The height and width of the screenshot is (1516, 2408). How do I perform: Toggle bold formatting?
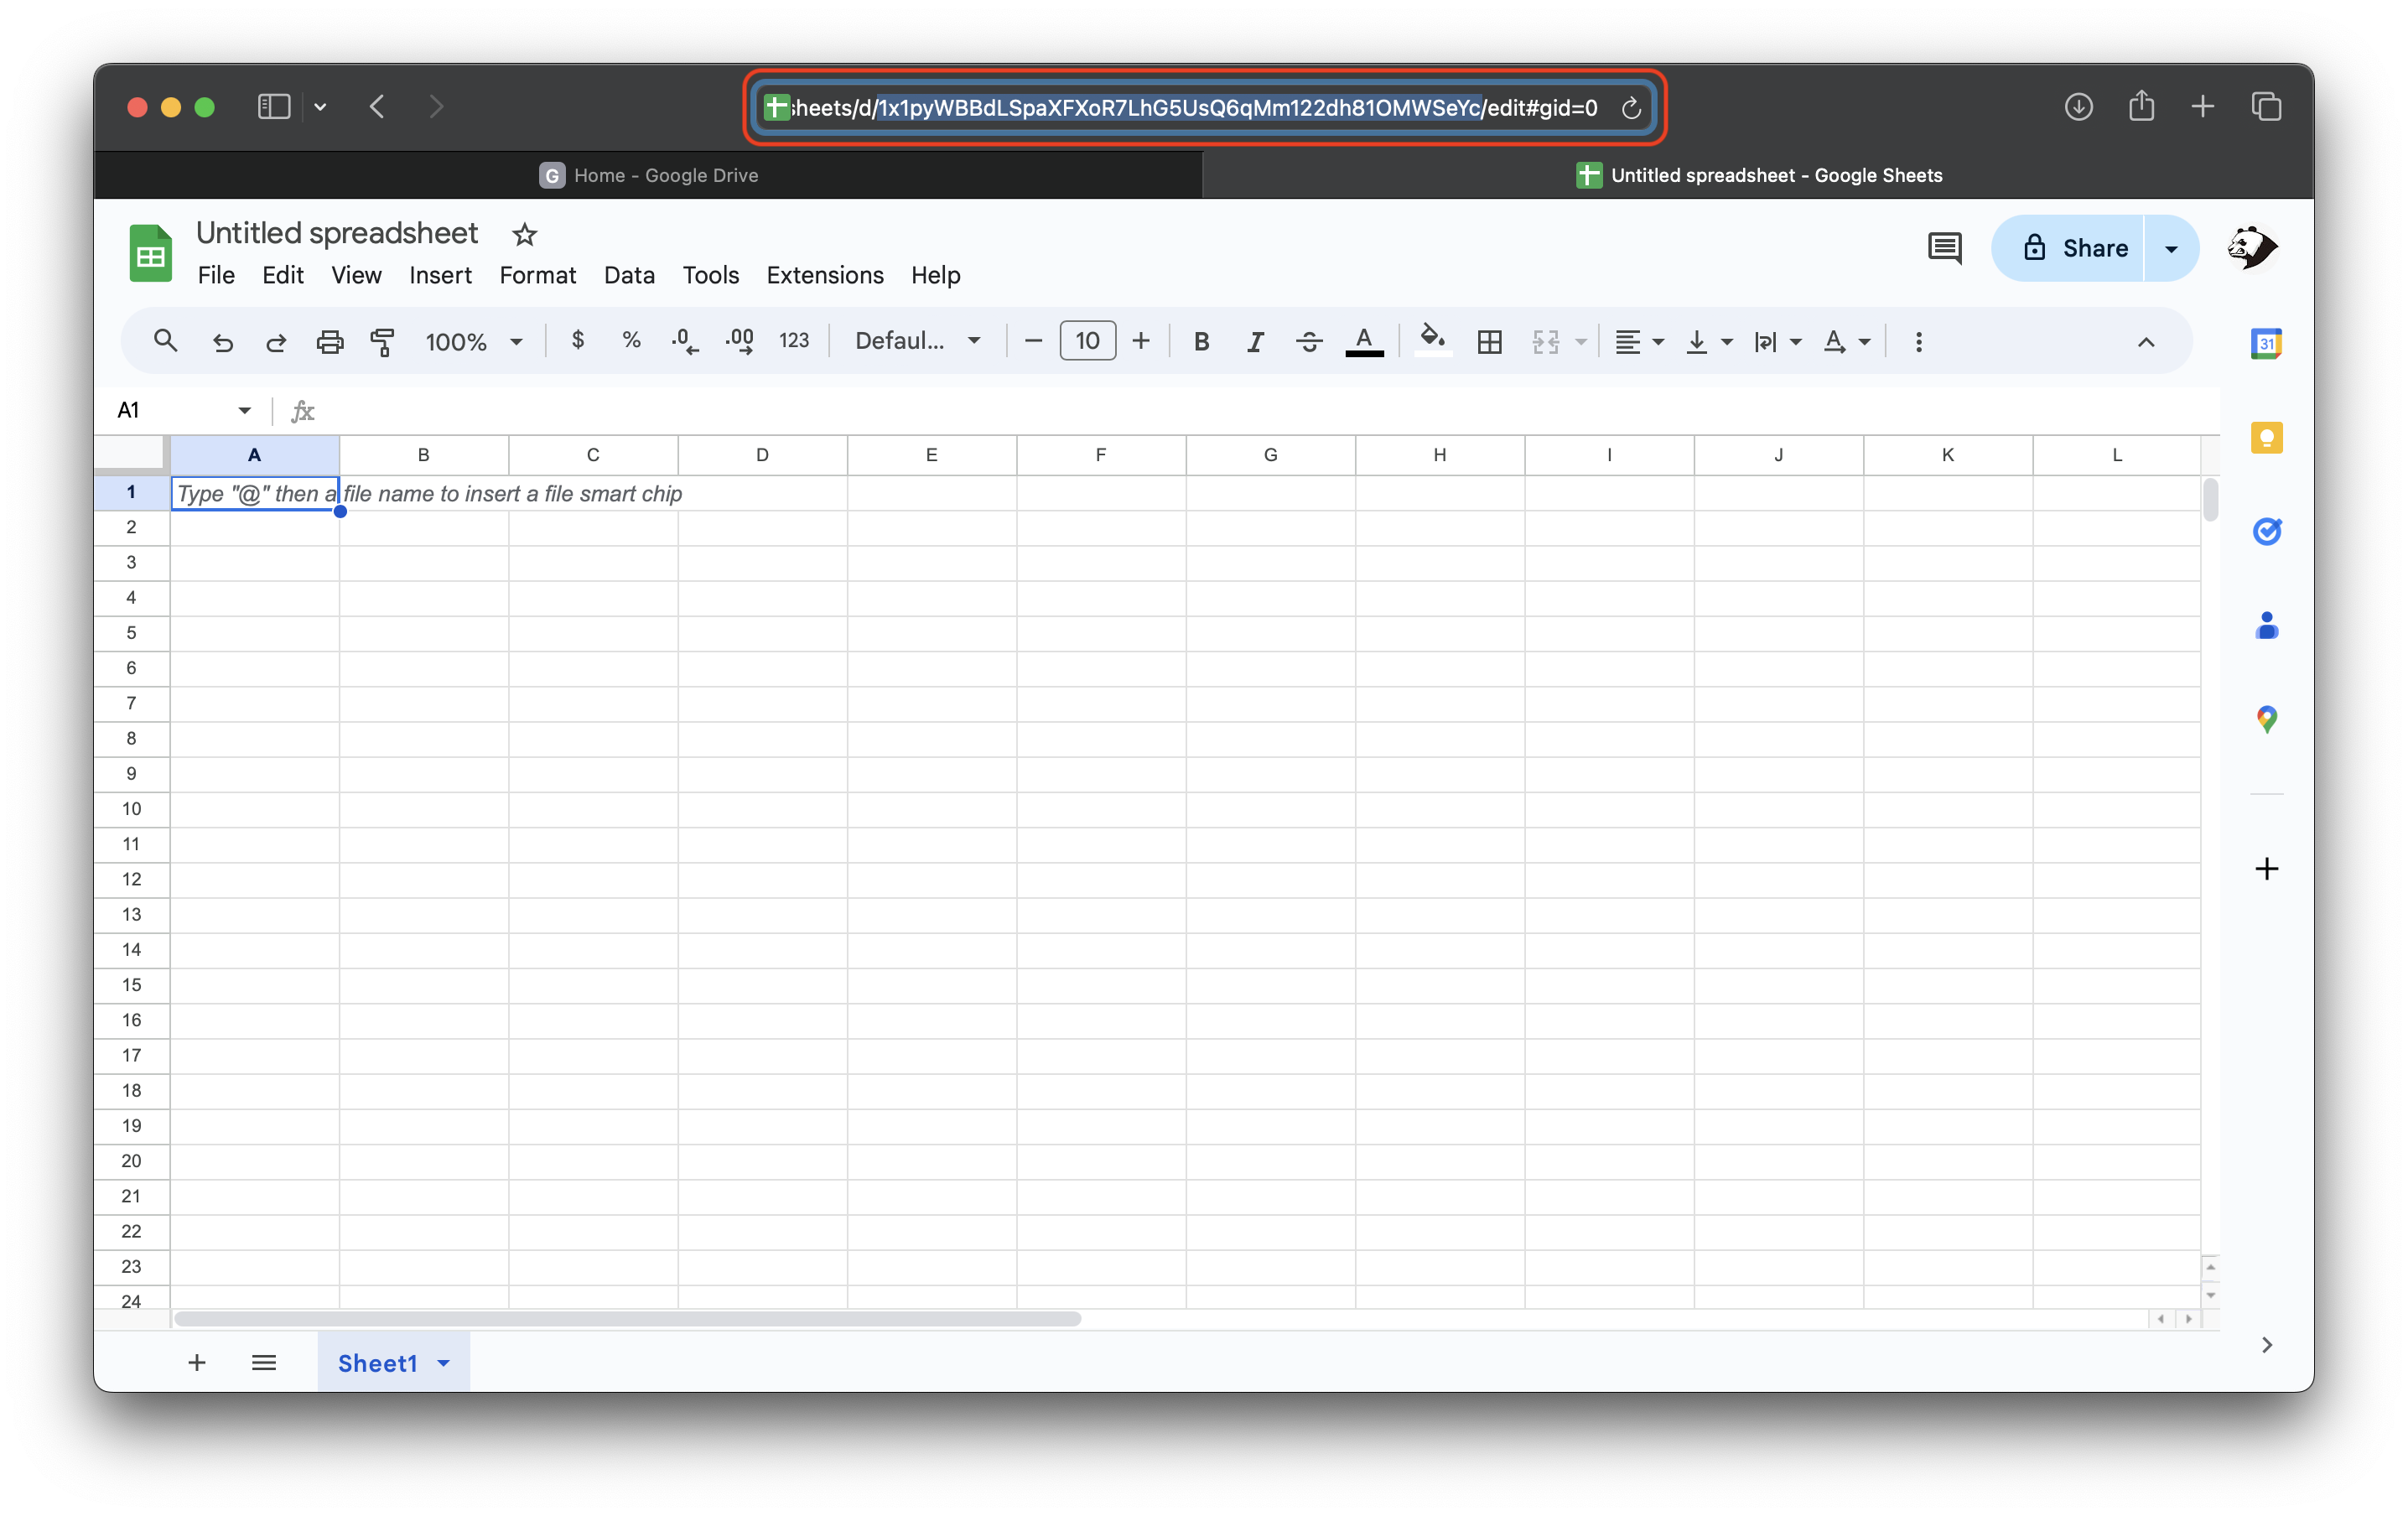tap(1202, 342)
